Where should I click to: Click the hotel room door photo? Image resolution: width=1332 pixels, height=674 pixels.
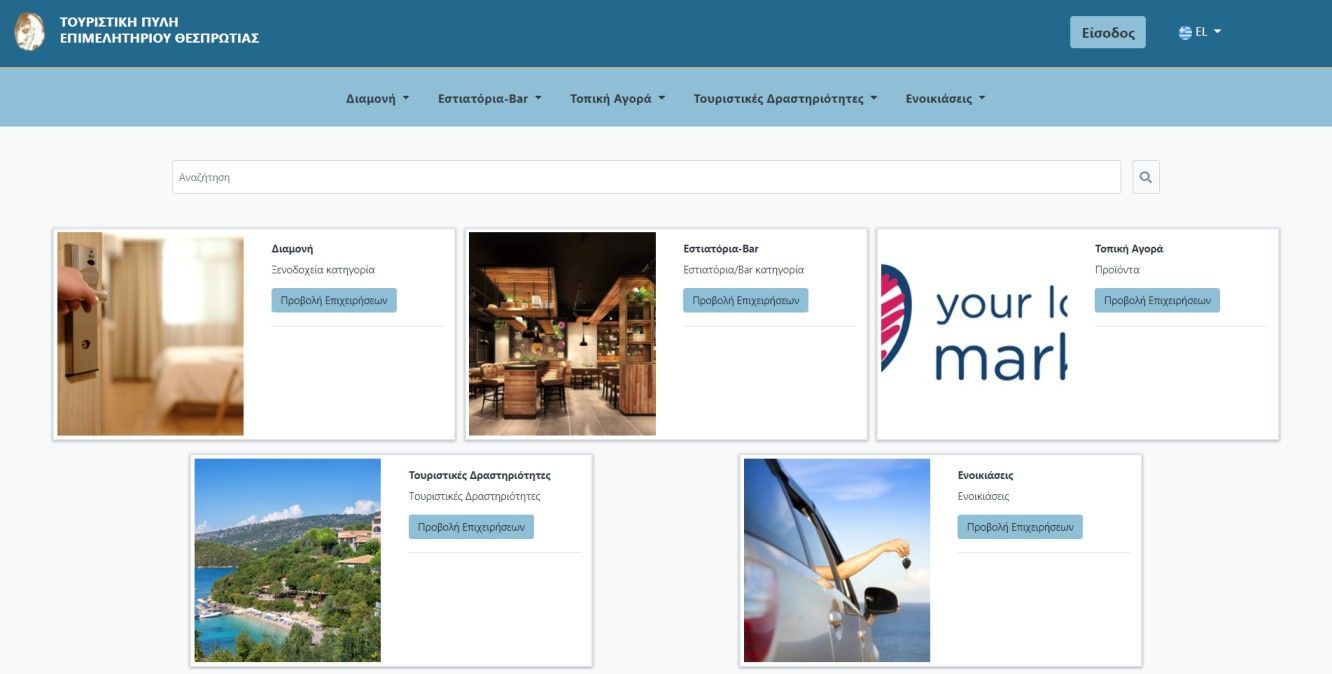tap(148, 334)
